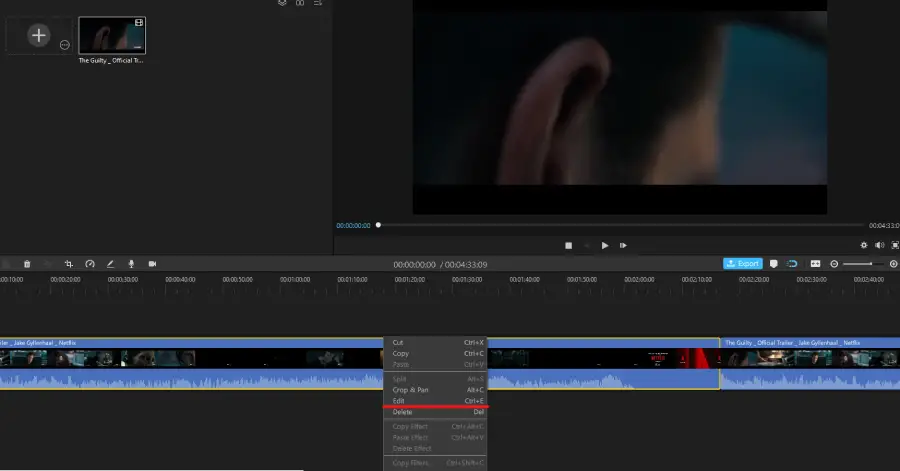Select the second Guilty trailer clip on timeline
The image size is (900, 471).
[810, 364]
